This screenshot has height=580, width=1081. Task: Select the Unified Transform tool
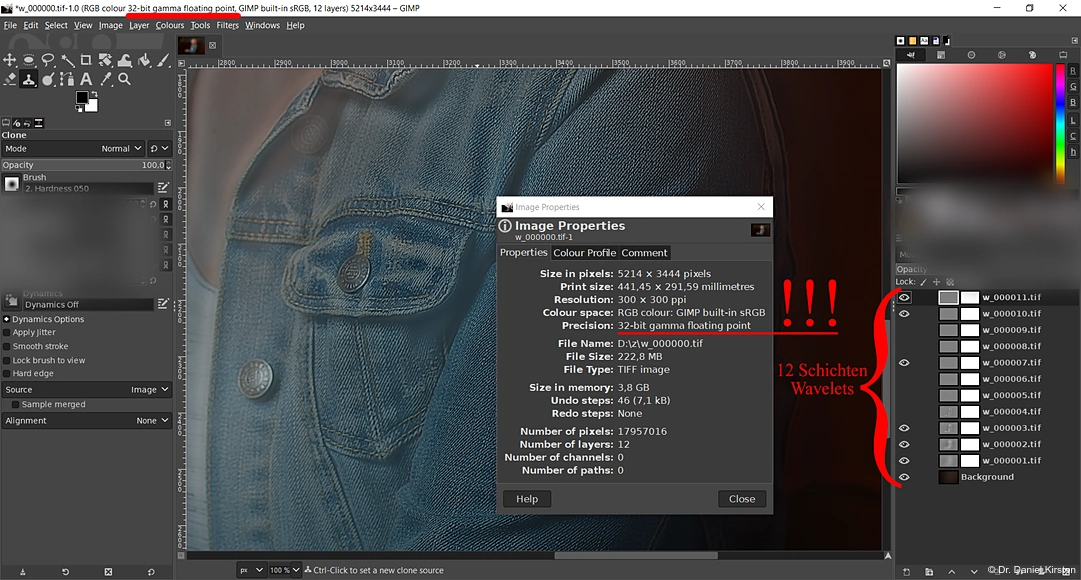[105, 61]
